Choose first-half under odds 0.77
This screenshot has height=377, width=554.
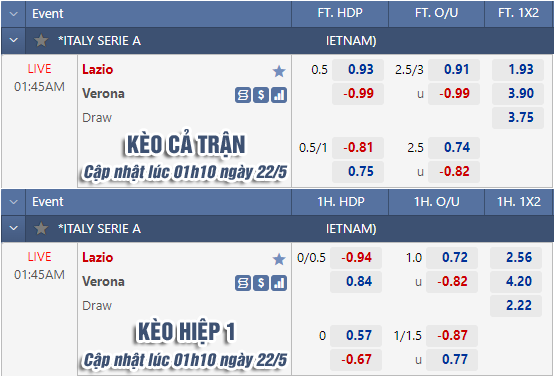click(x=452, y=359)
